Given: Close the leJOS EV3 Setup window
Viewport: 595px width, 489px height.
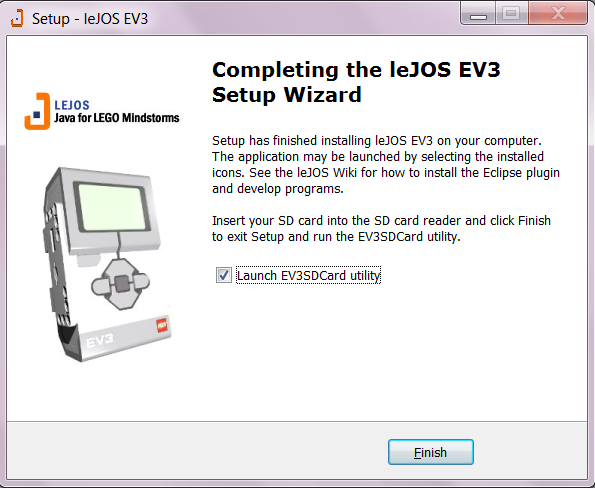Looking at the screenshot, I should 558,14.
